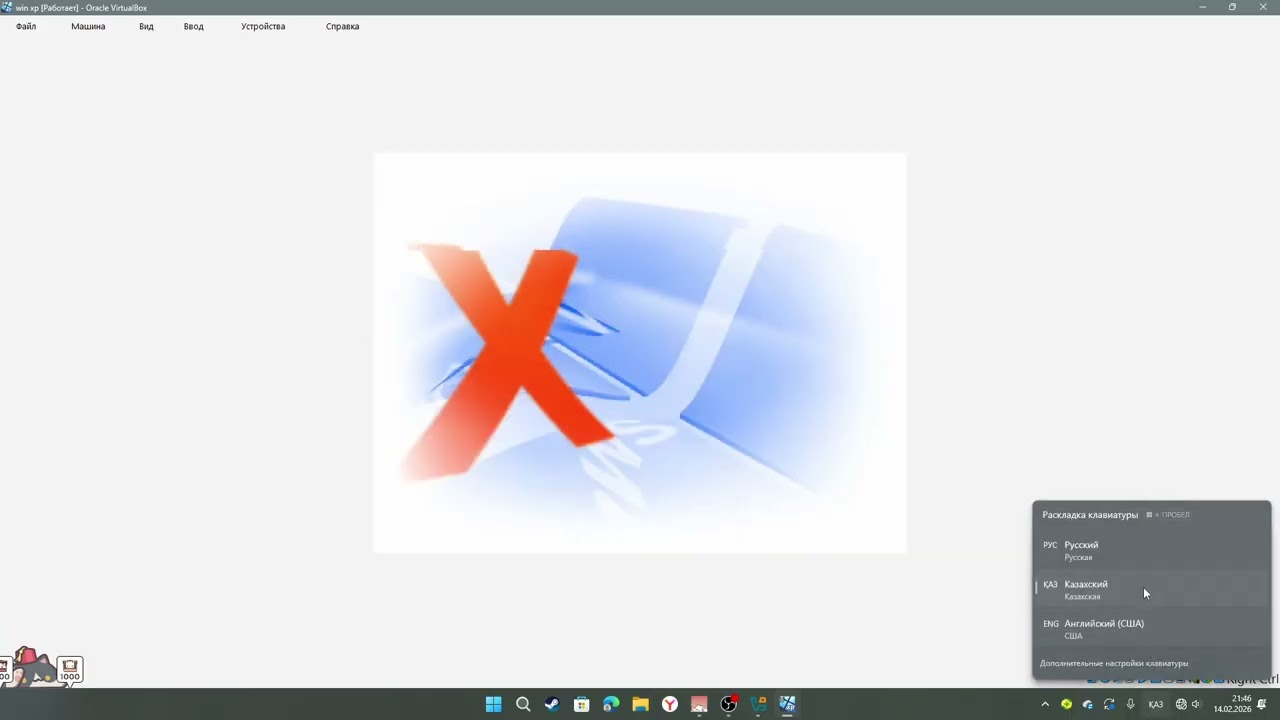Open the Ввод menu
The image size is (1280, 720).
point(194,26)
